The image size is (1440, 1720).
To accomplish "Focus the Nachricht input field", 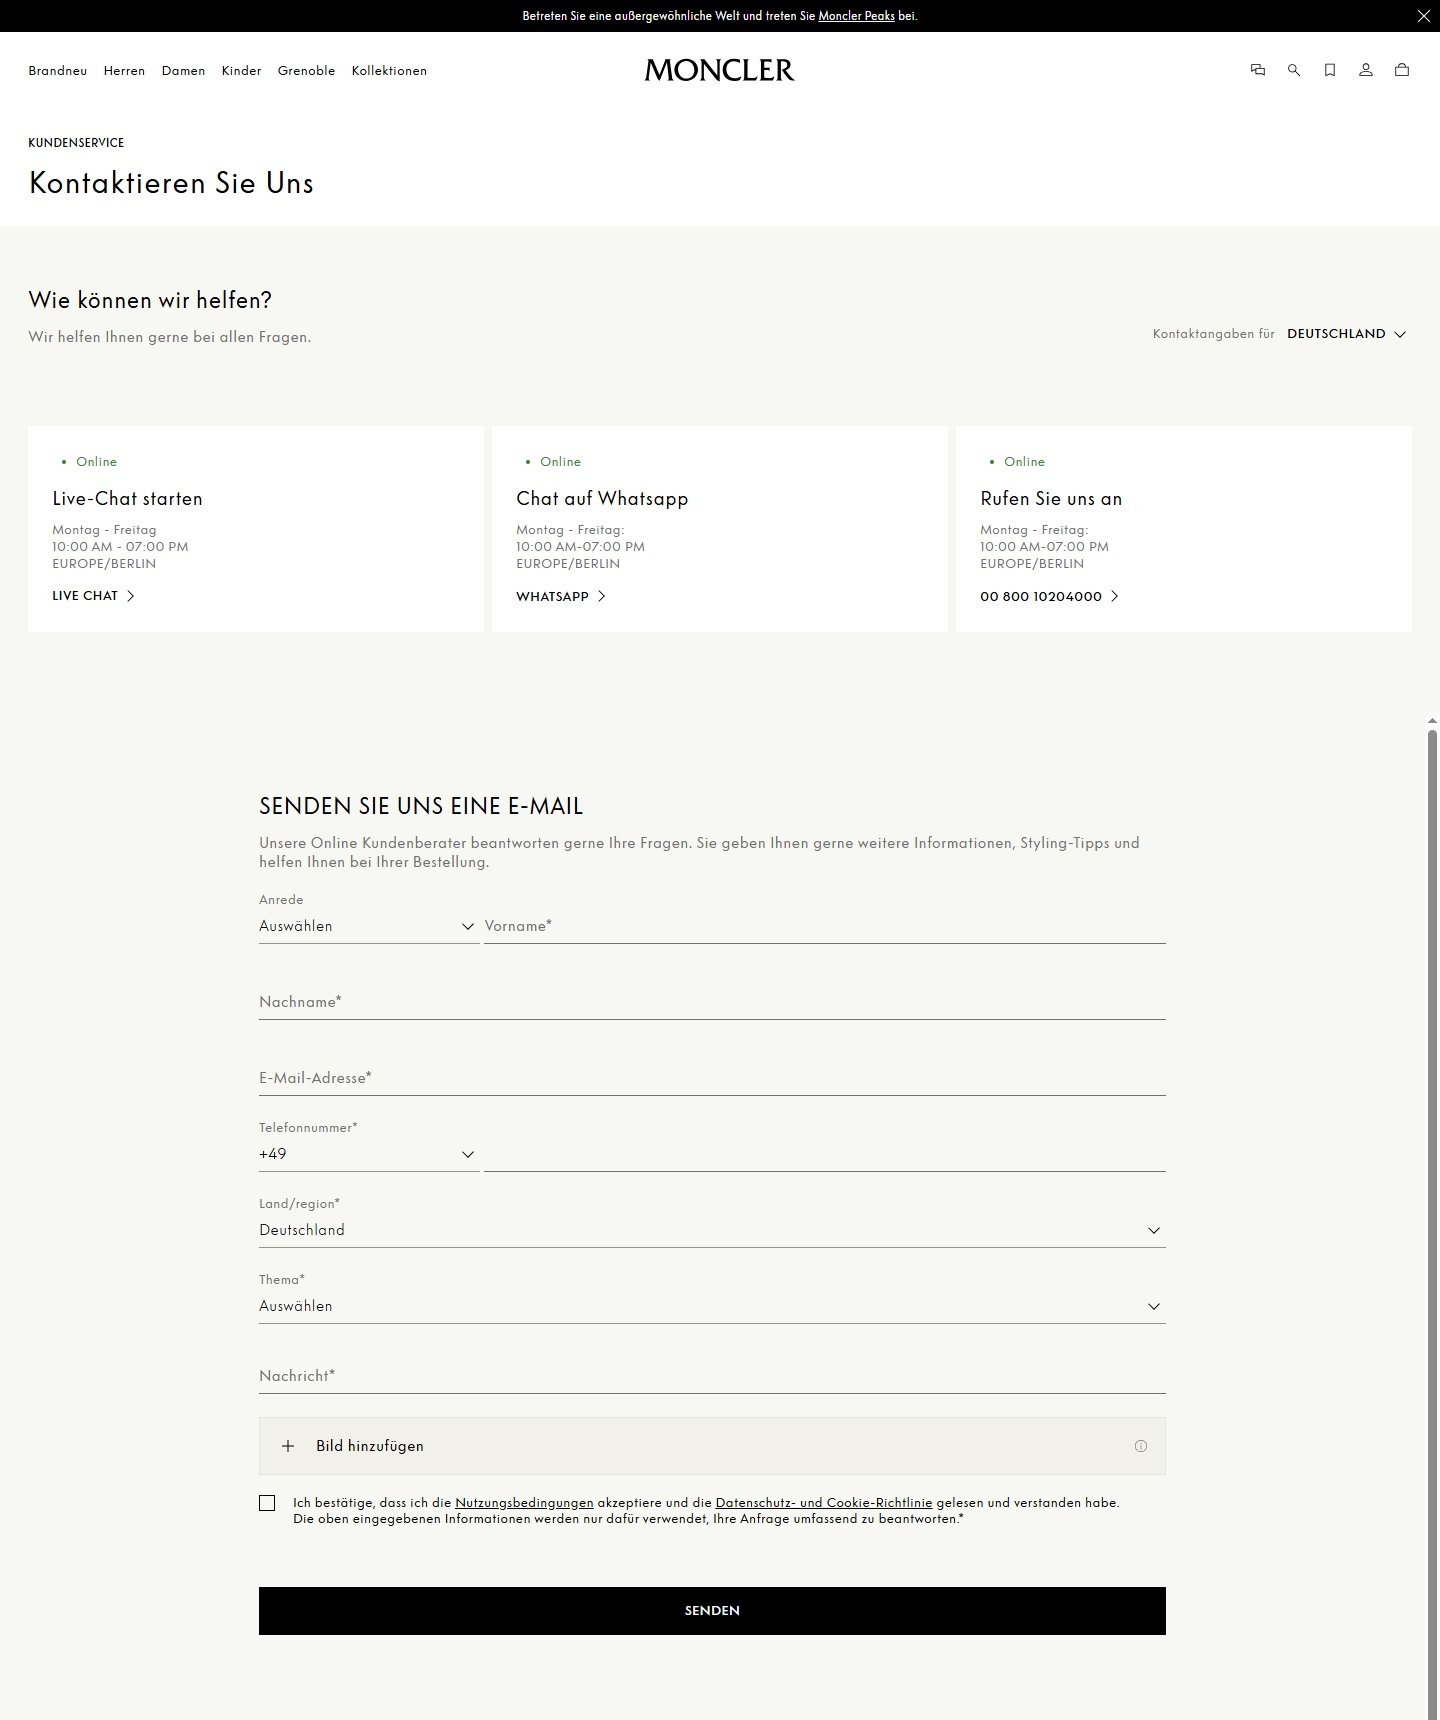I will [x=712, y=1376].
